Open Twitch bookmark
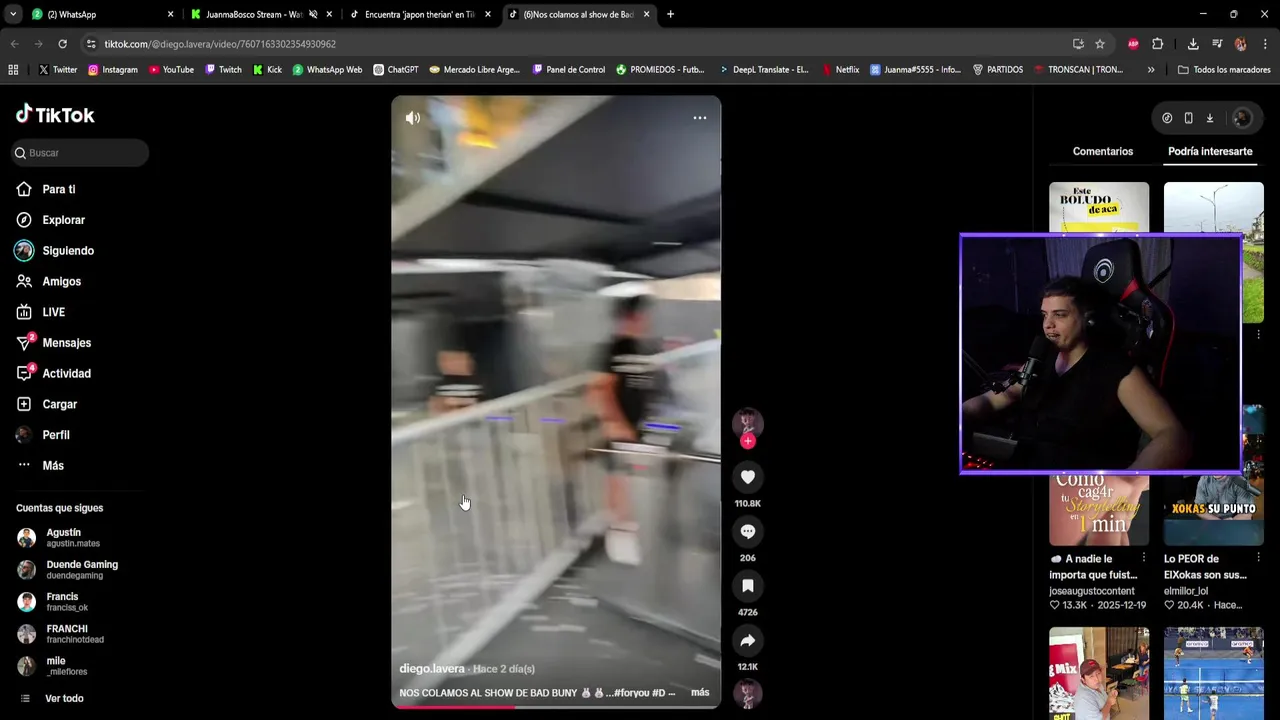Image resolution: width=1280 pixels, height=720 pixels. tap(223, 70)
